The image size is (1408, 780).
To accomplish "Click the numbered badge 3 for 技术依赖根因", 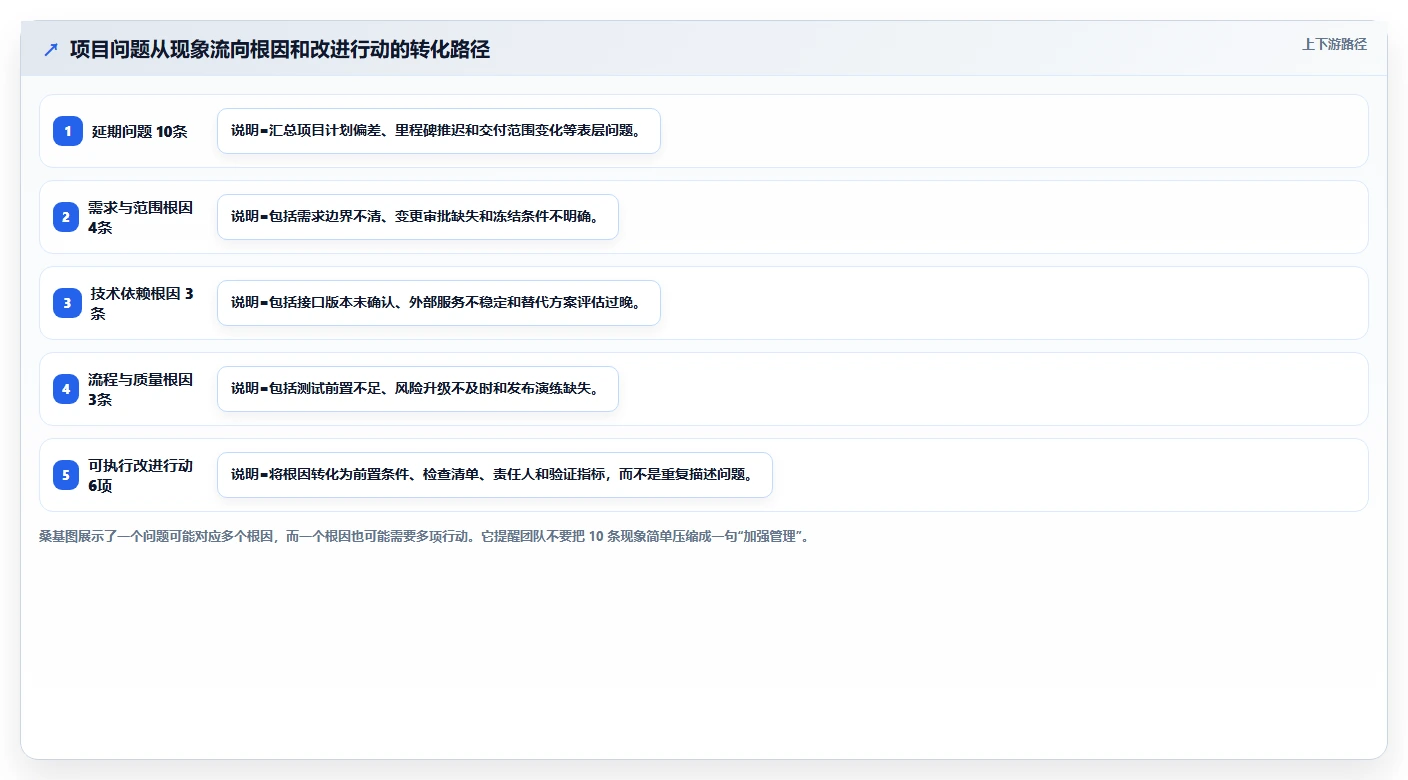I will tap(67, 303).
